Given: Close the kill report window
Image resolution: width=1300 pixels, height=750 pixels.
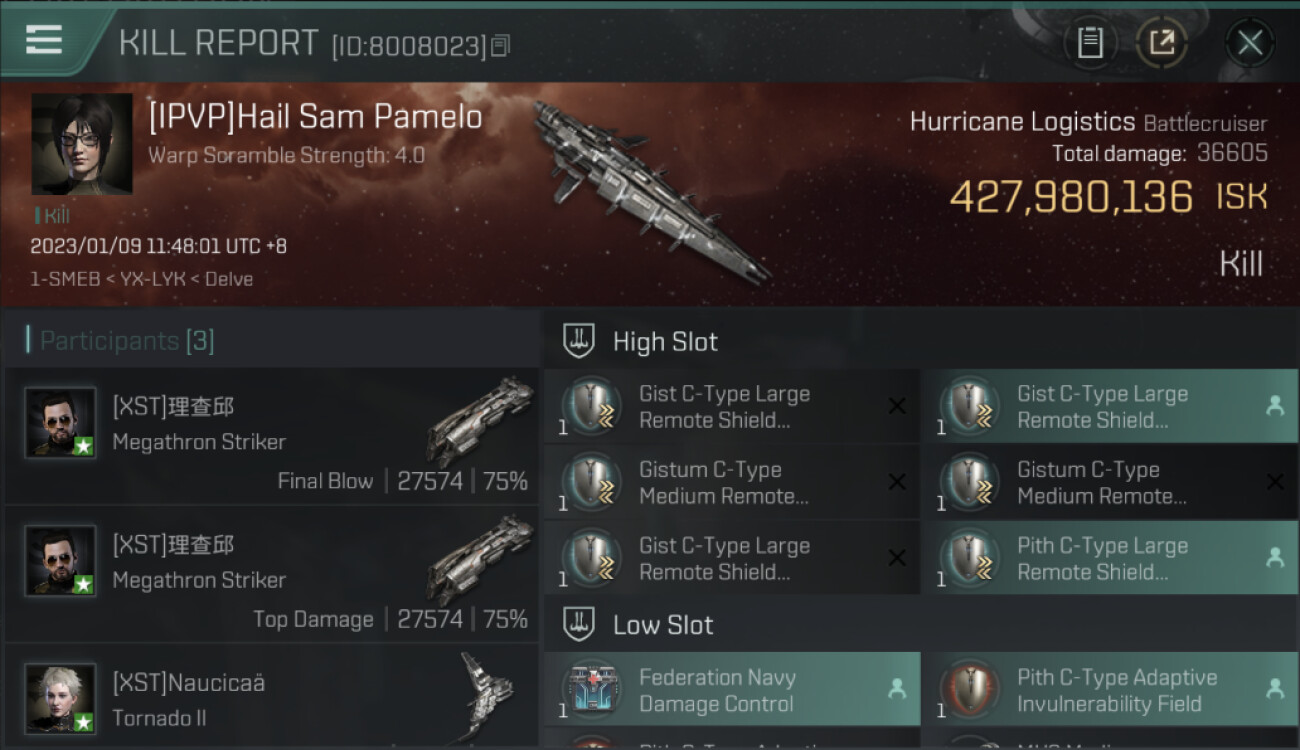Looking at the screenshot, I should [x=1250, y=43].
